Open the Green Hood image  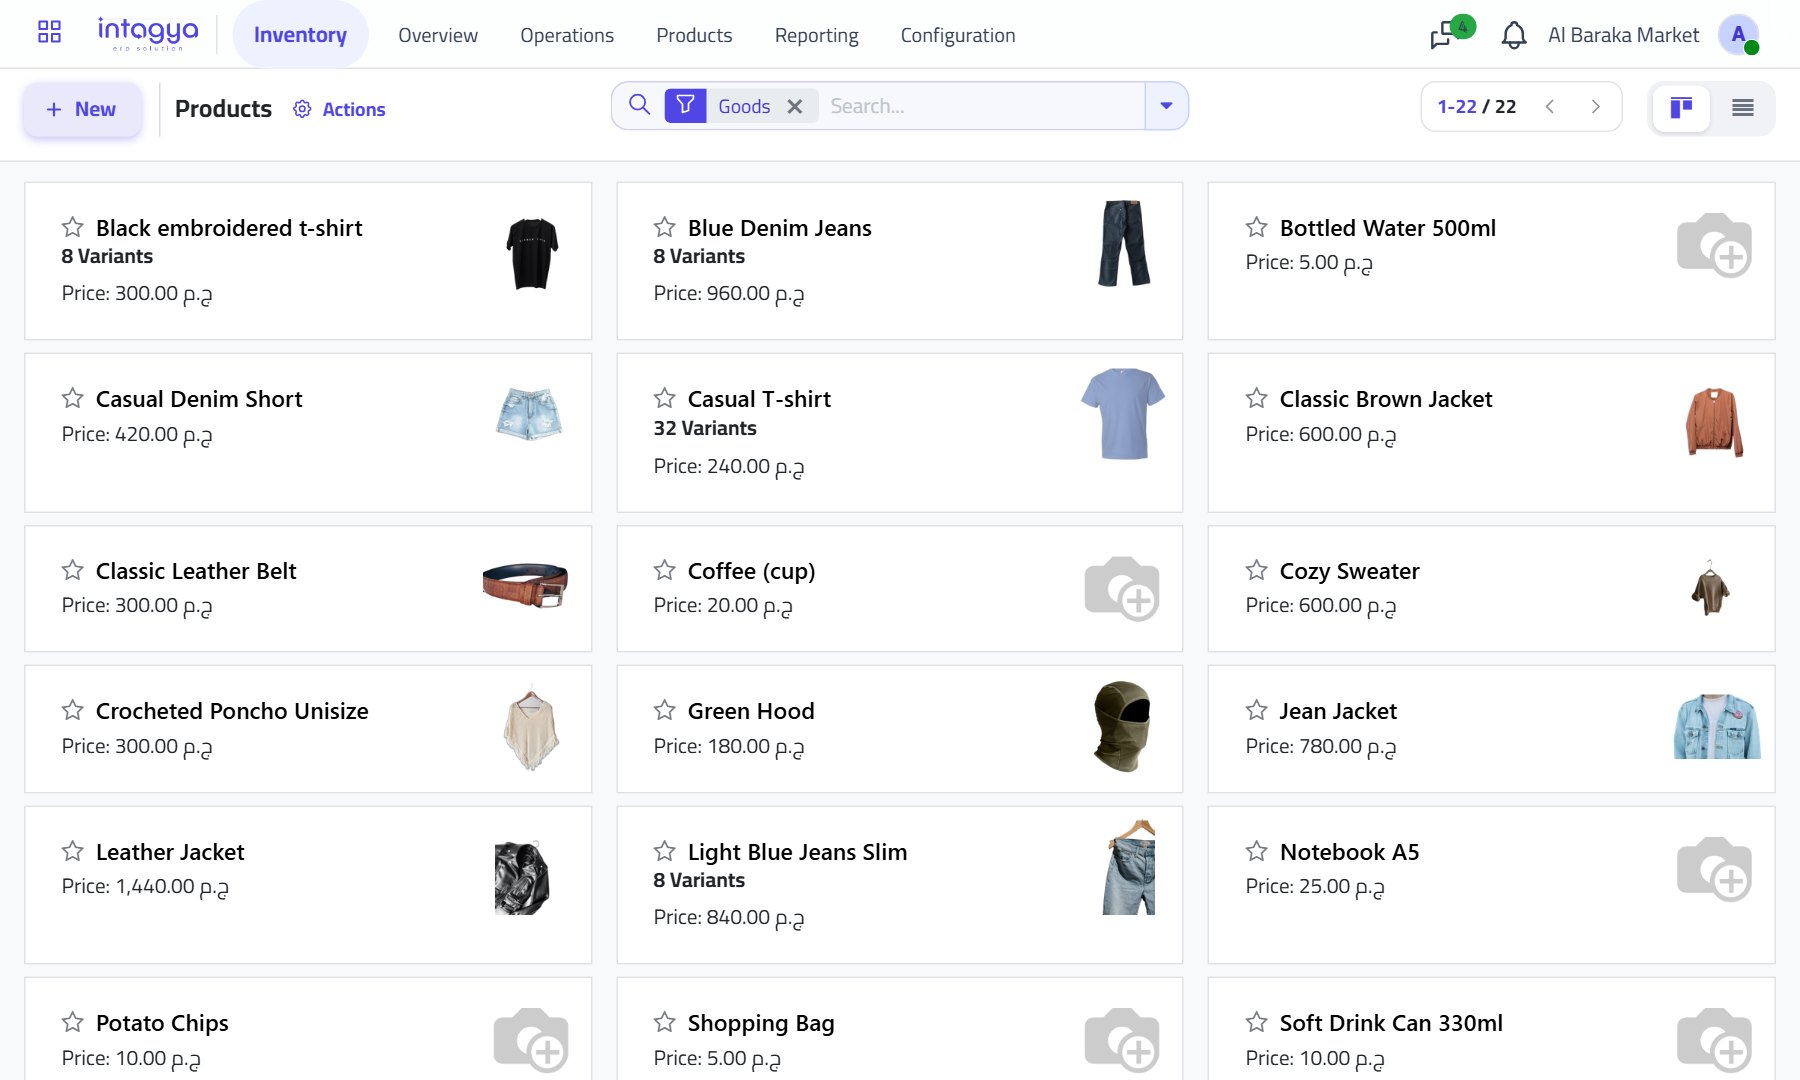point(1122,727)
